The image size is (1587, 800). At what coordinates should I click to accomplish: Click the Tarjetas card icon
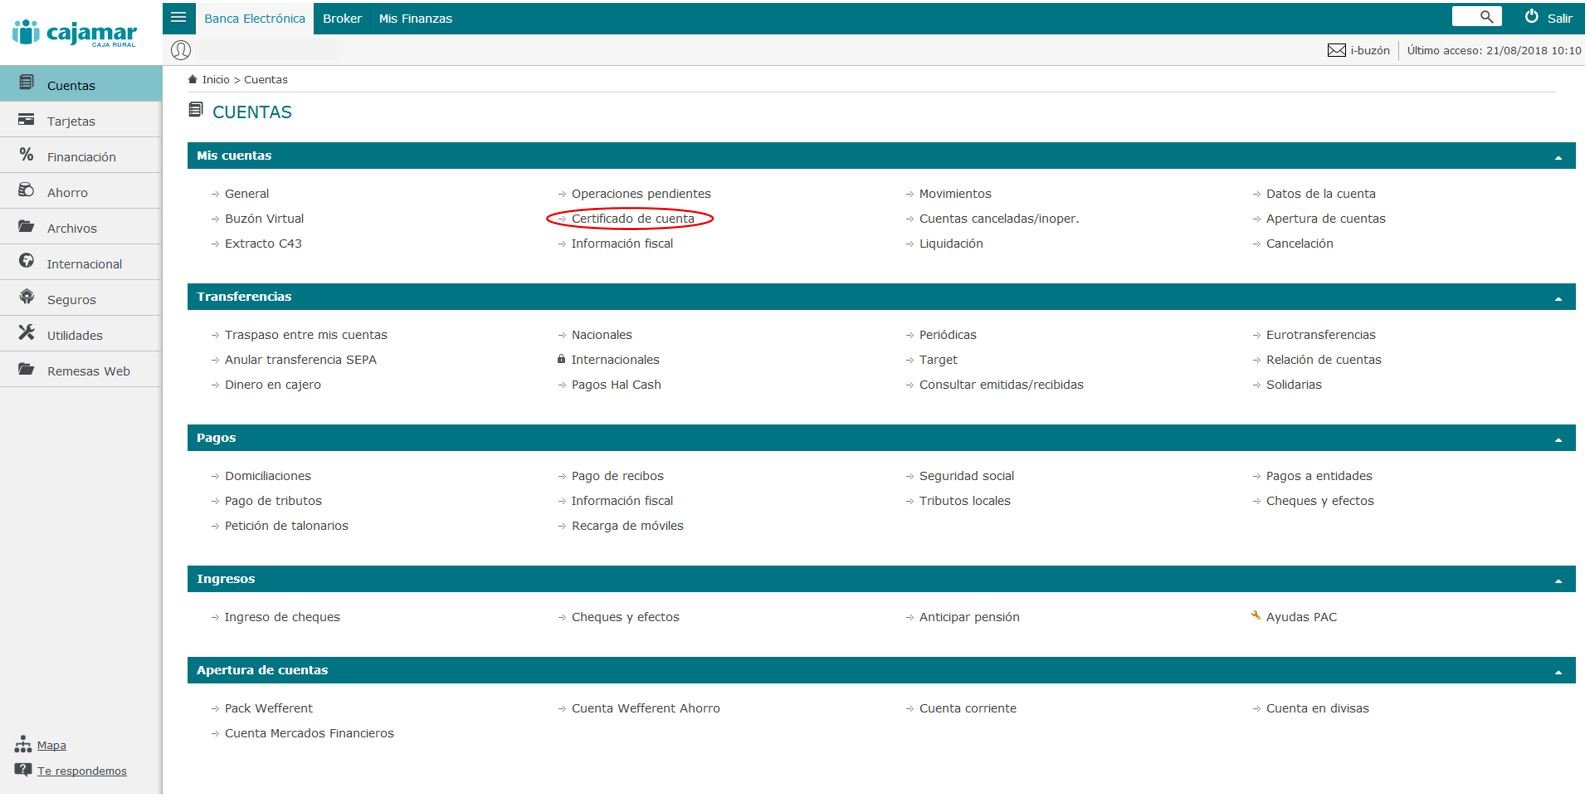[x=26, y=119]
